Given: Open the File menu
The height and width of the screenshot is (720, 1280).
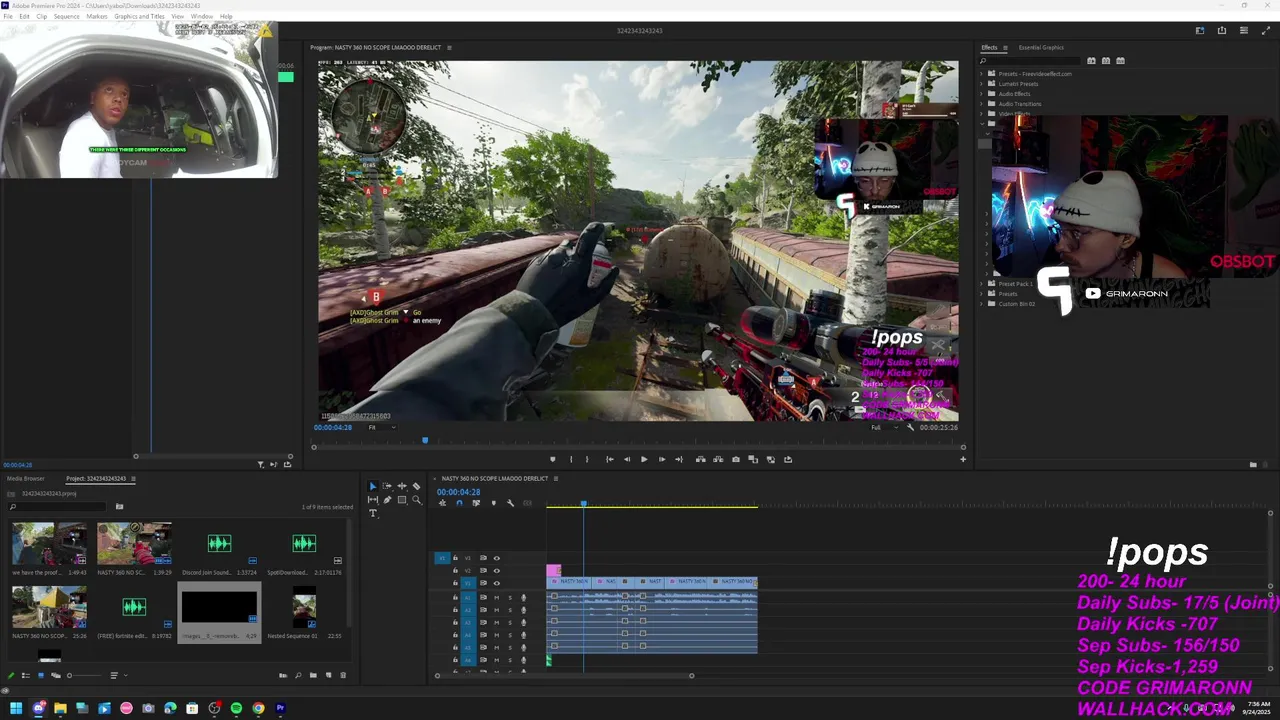Looking at the screenshot, I should 8,17.
